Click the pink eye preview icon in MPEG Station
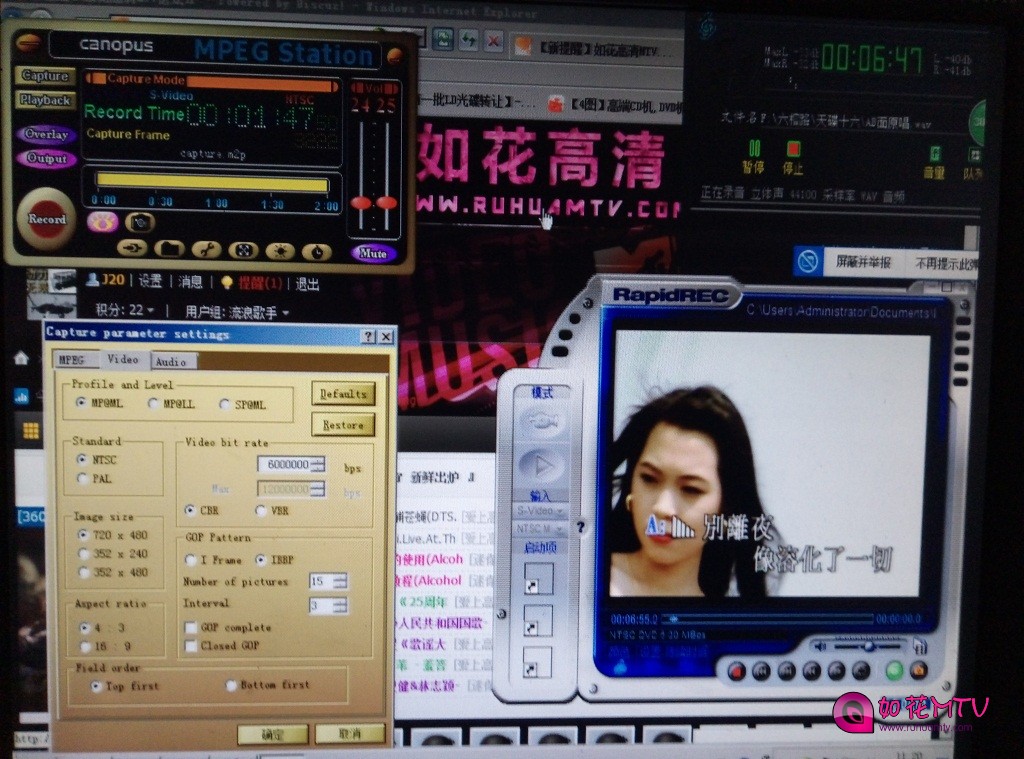1024x759 pixels. click(103, 222)
